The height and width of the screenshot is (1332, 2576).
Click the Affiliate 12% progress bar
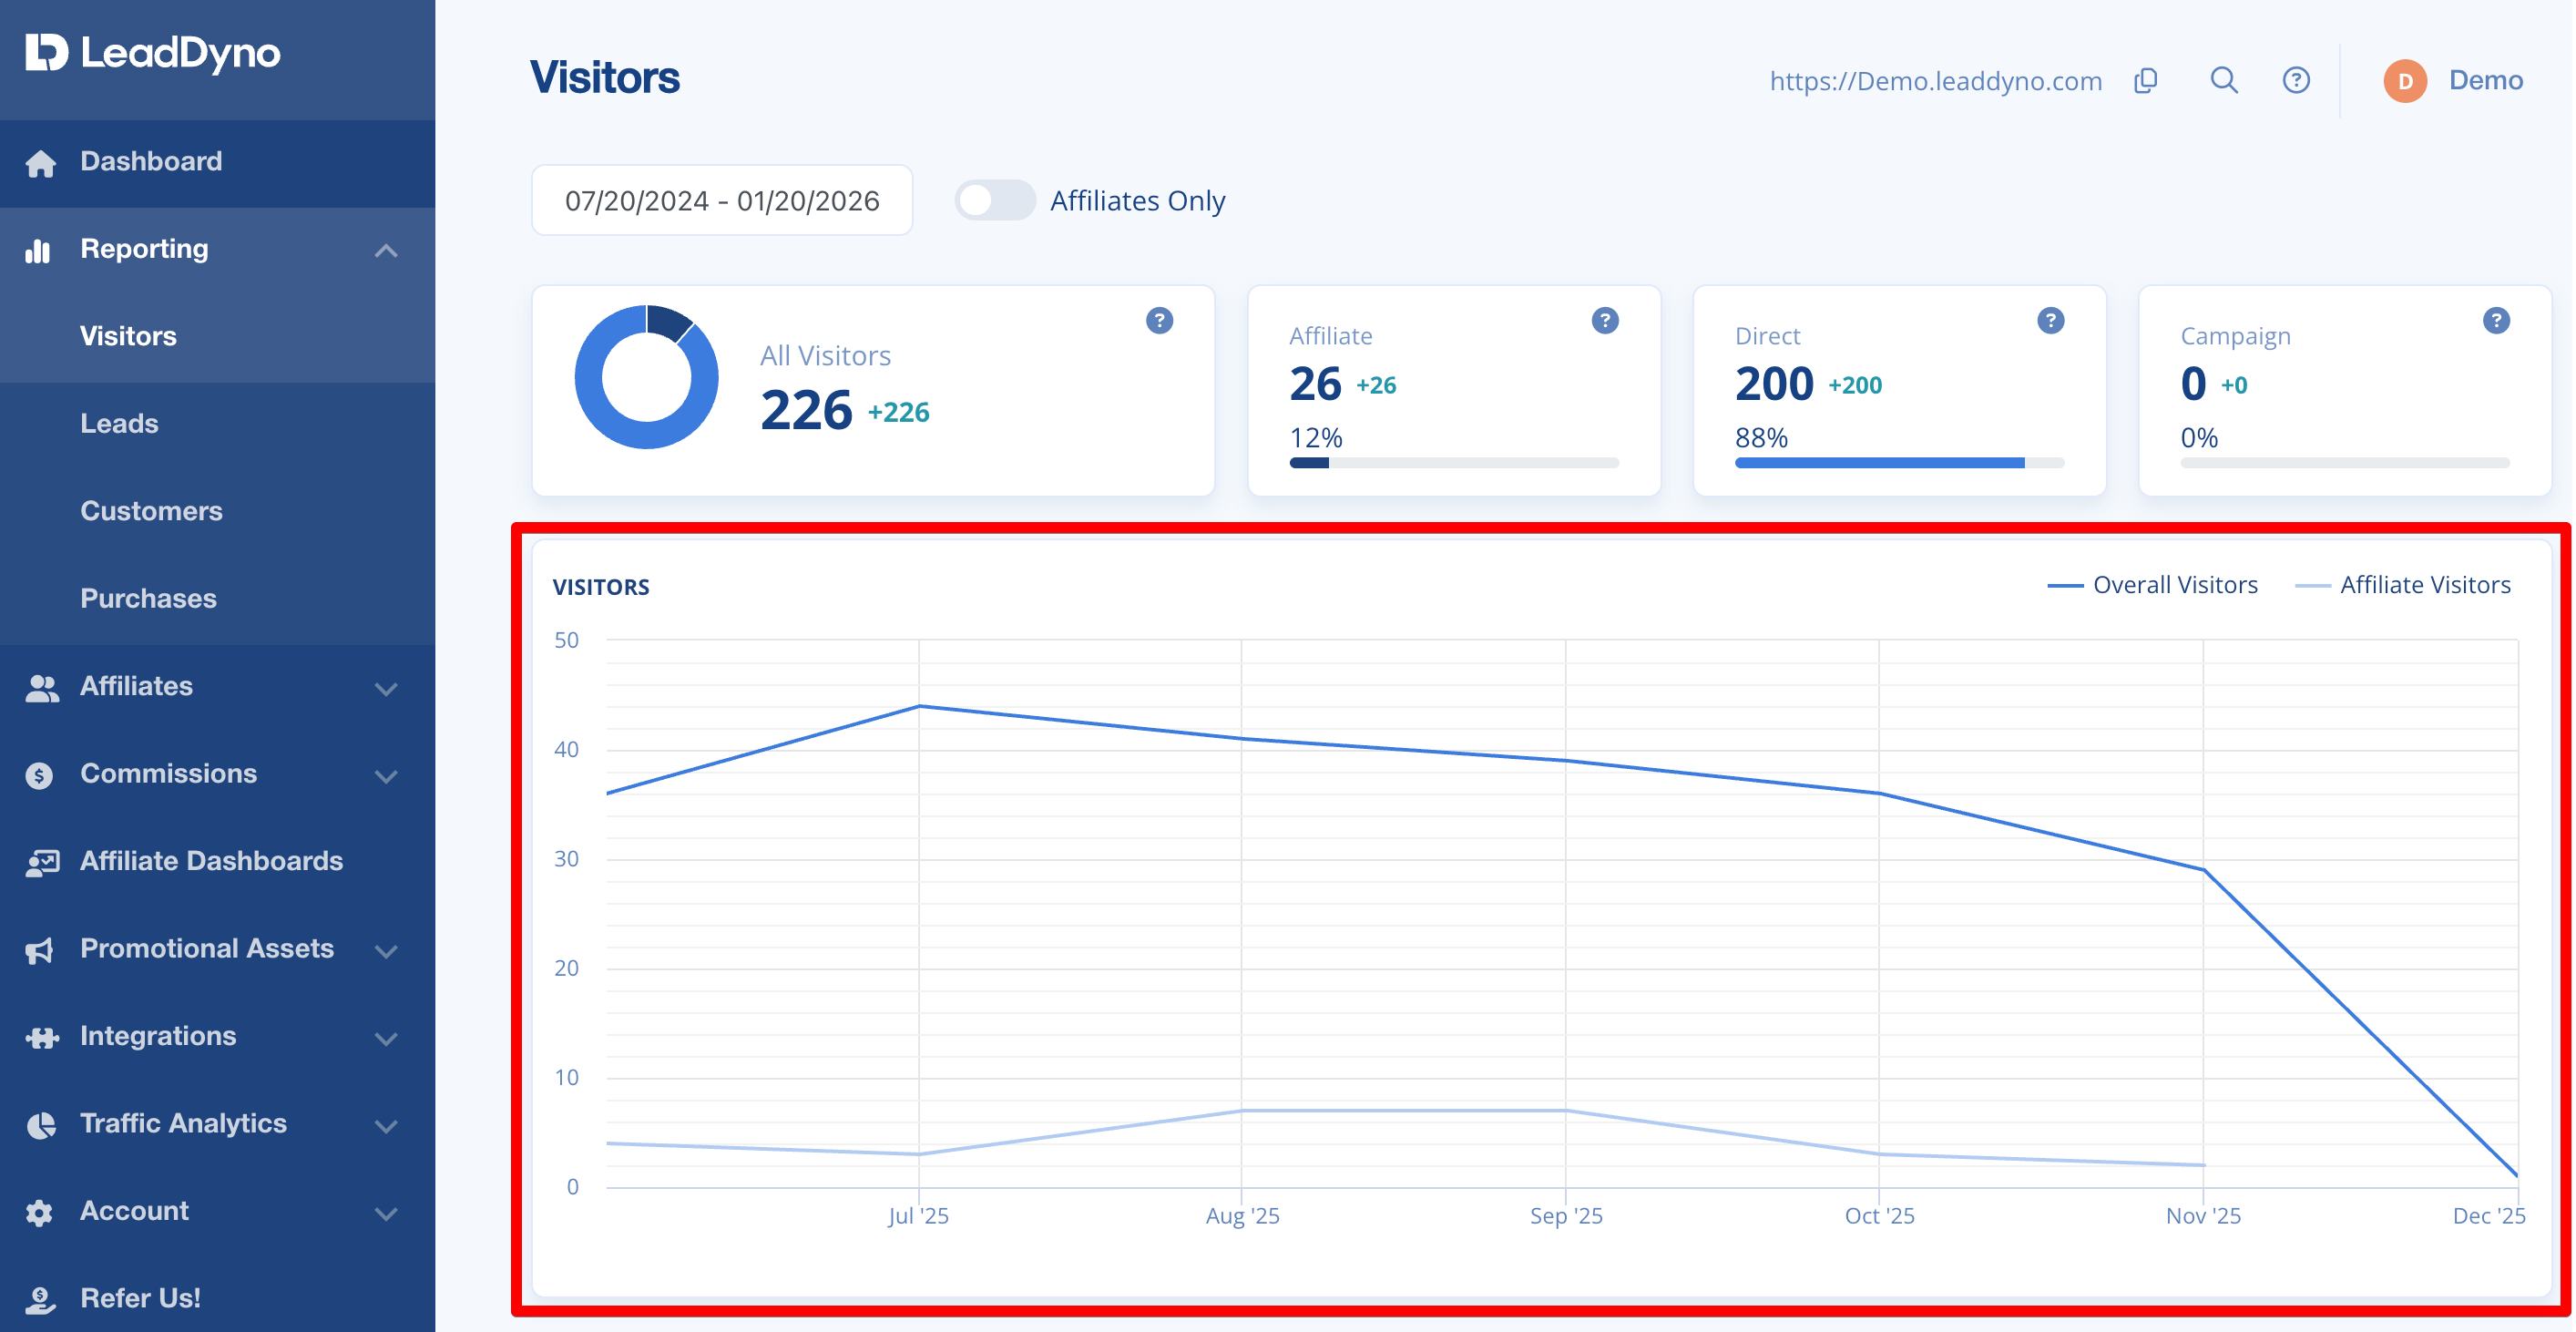pos(1454,463)
